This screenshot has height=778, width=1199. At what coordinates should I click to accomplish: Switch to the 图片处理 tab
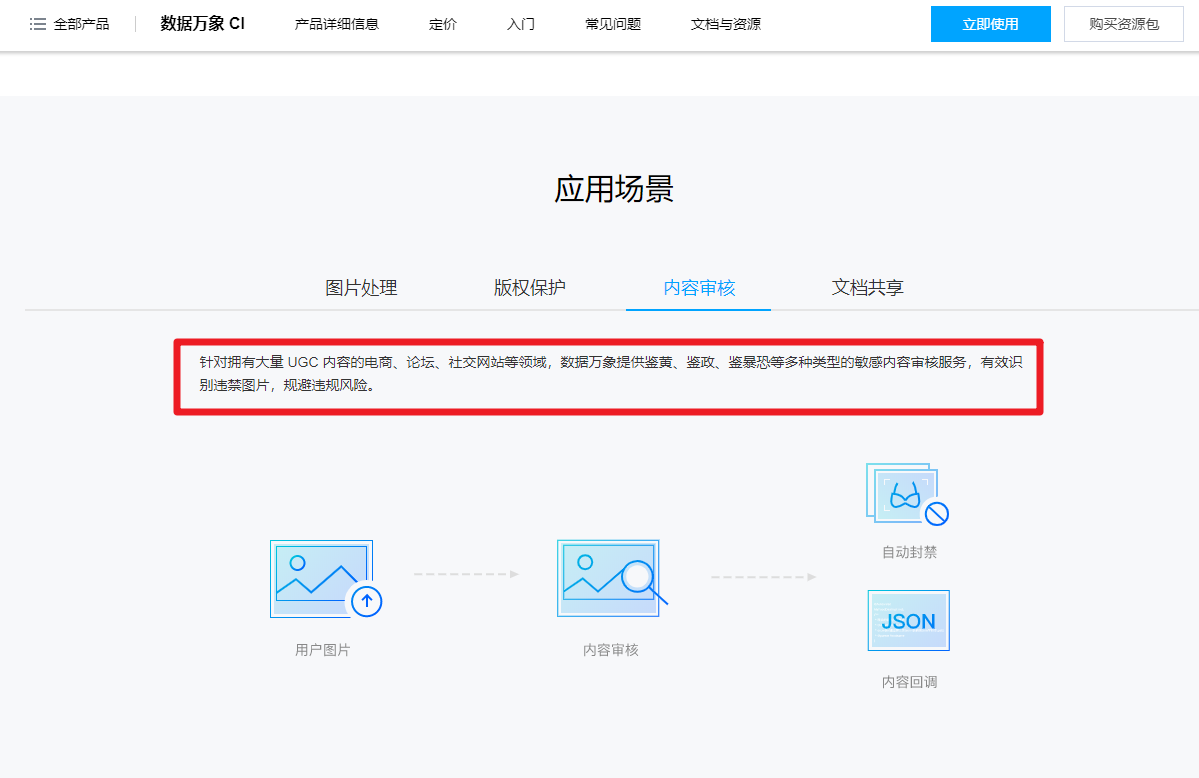click(x=362, y=288)
